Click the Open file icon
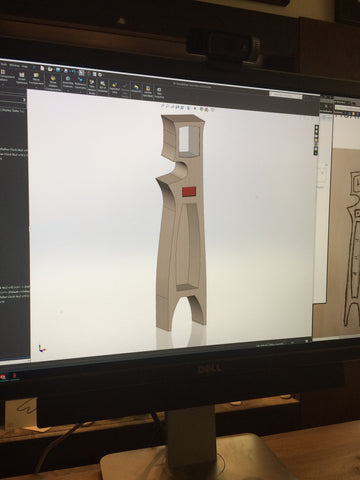Image resolution: width=360 pixels, height=480 pixels. click(50, 69)
